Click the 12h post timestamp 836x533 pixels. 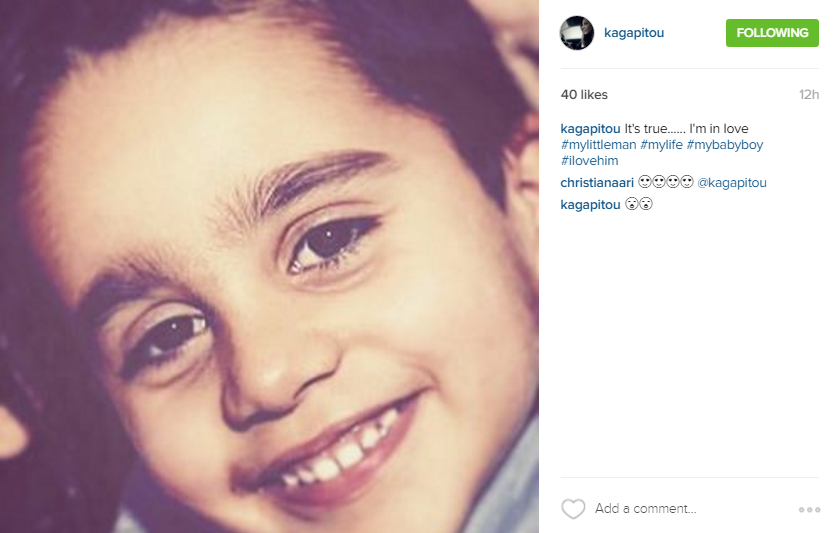[x=808, y=94]
